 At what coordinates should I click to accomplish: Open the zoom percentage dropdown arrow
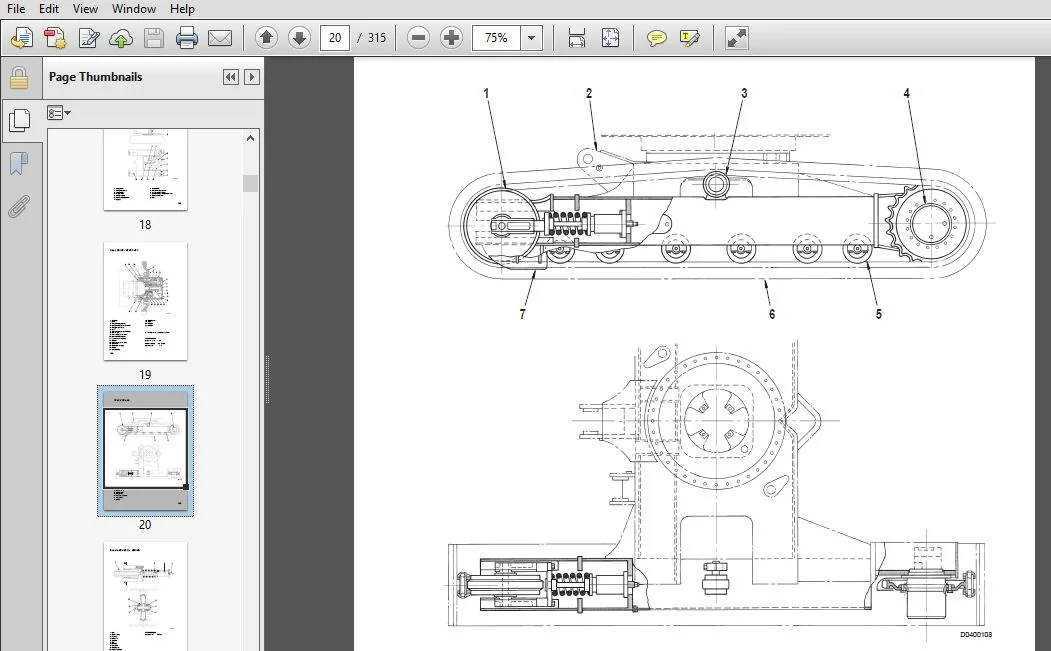532,38
